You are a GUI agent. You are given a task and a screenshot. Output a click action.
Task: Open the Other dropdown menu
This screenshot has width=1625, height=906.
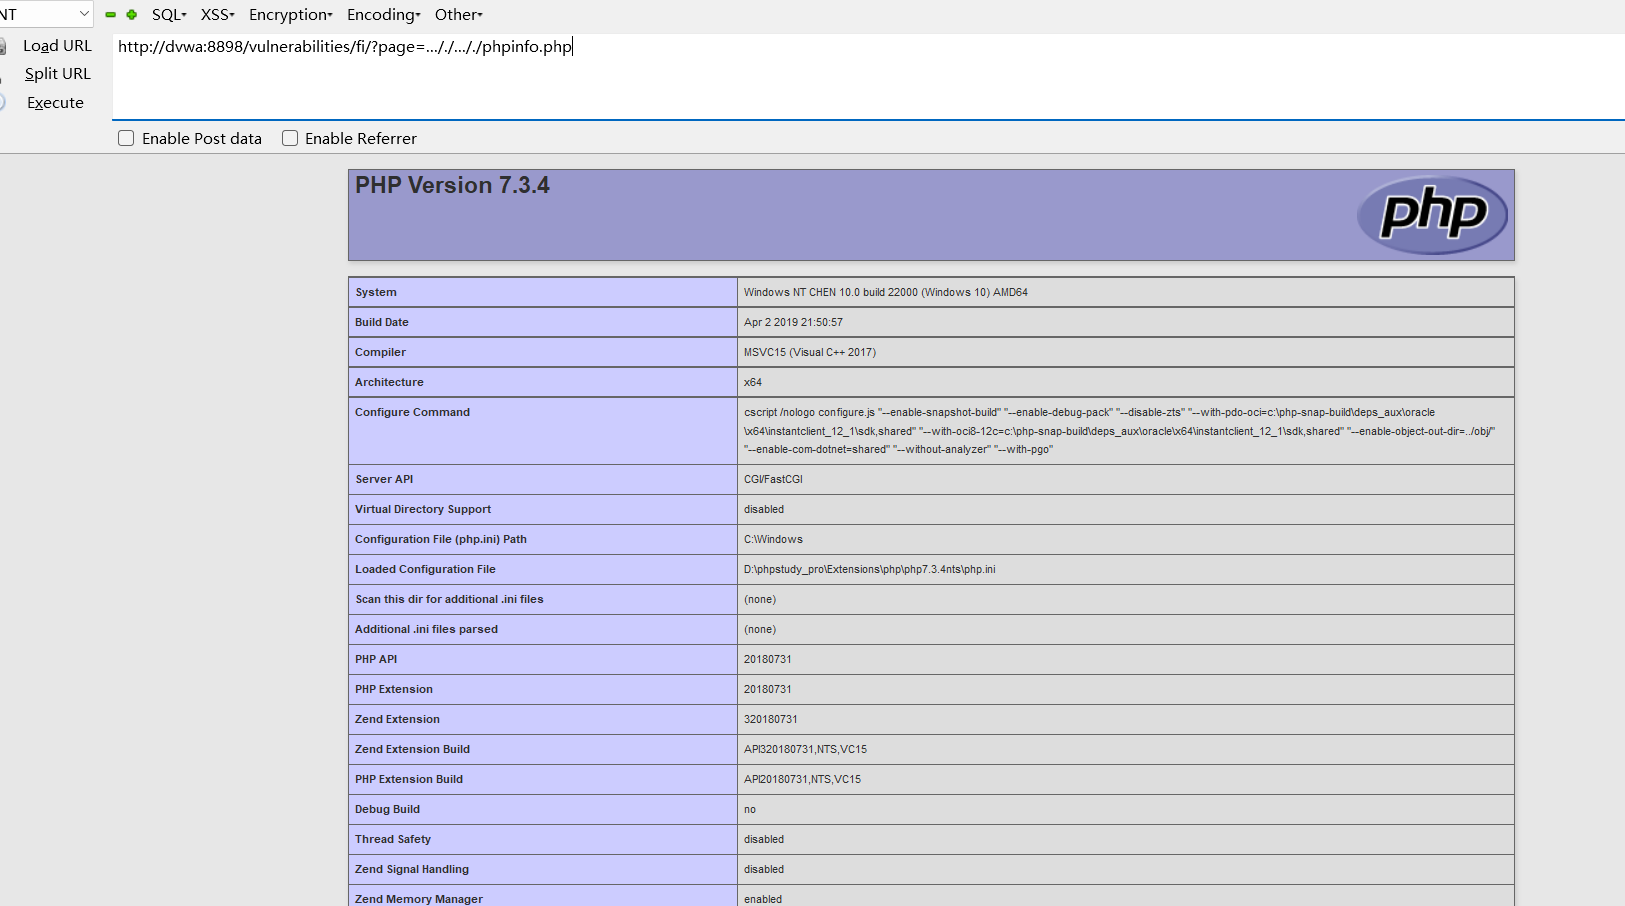point(459,15)
